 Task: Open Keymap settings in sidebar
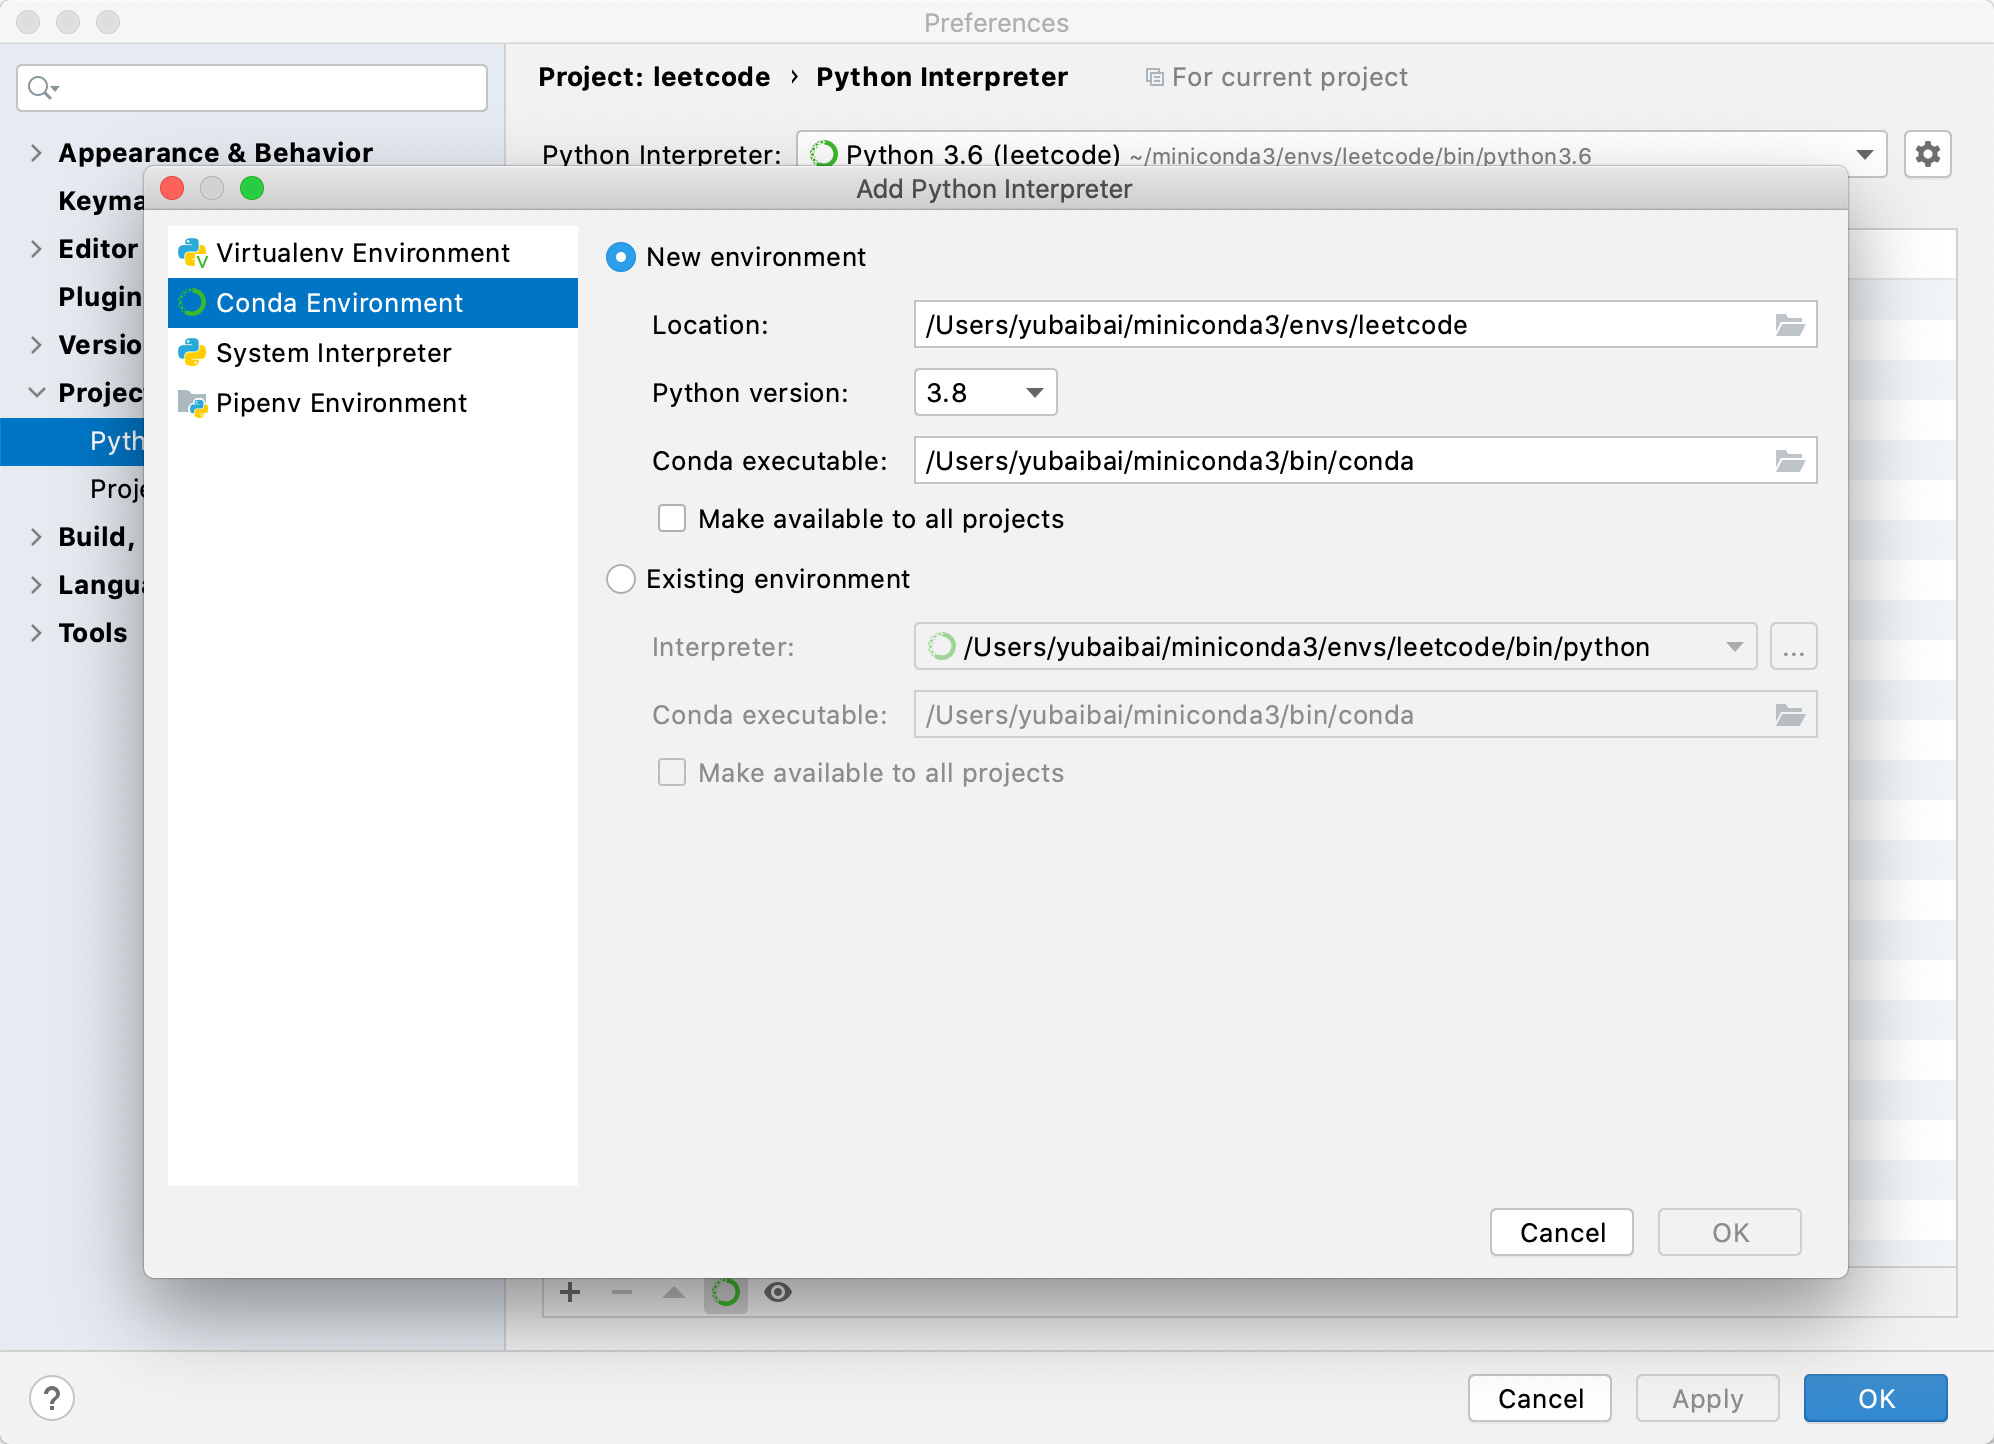click(x=100, y=201)
